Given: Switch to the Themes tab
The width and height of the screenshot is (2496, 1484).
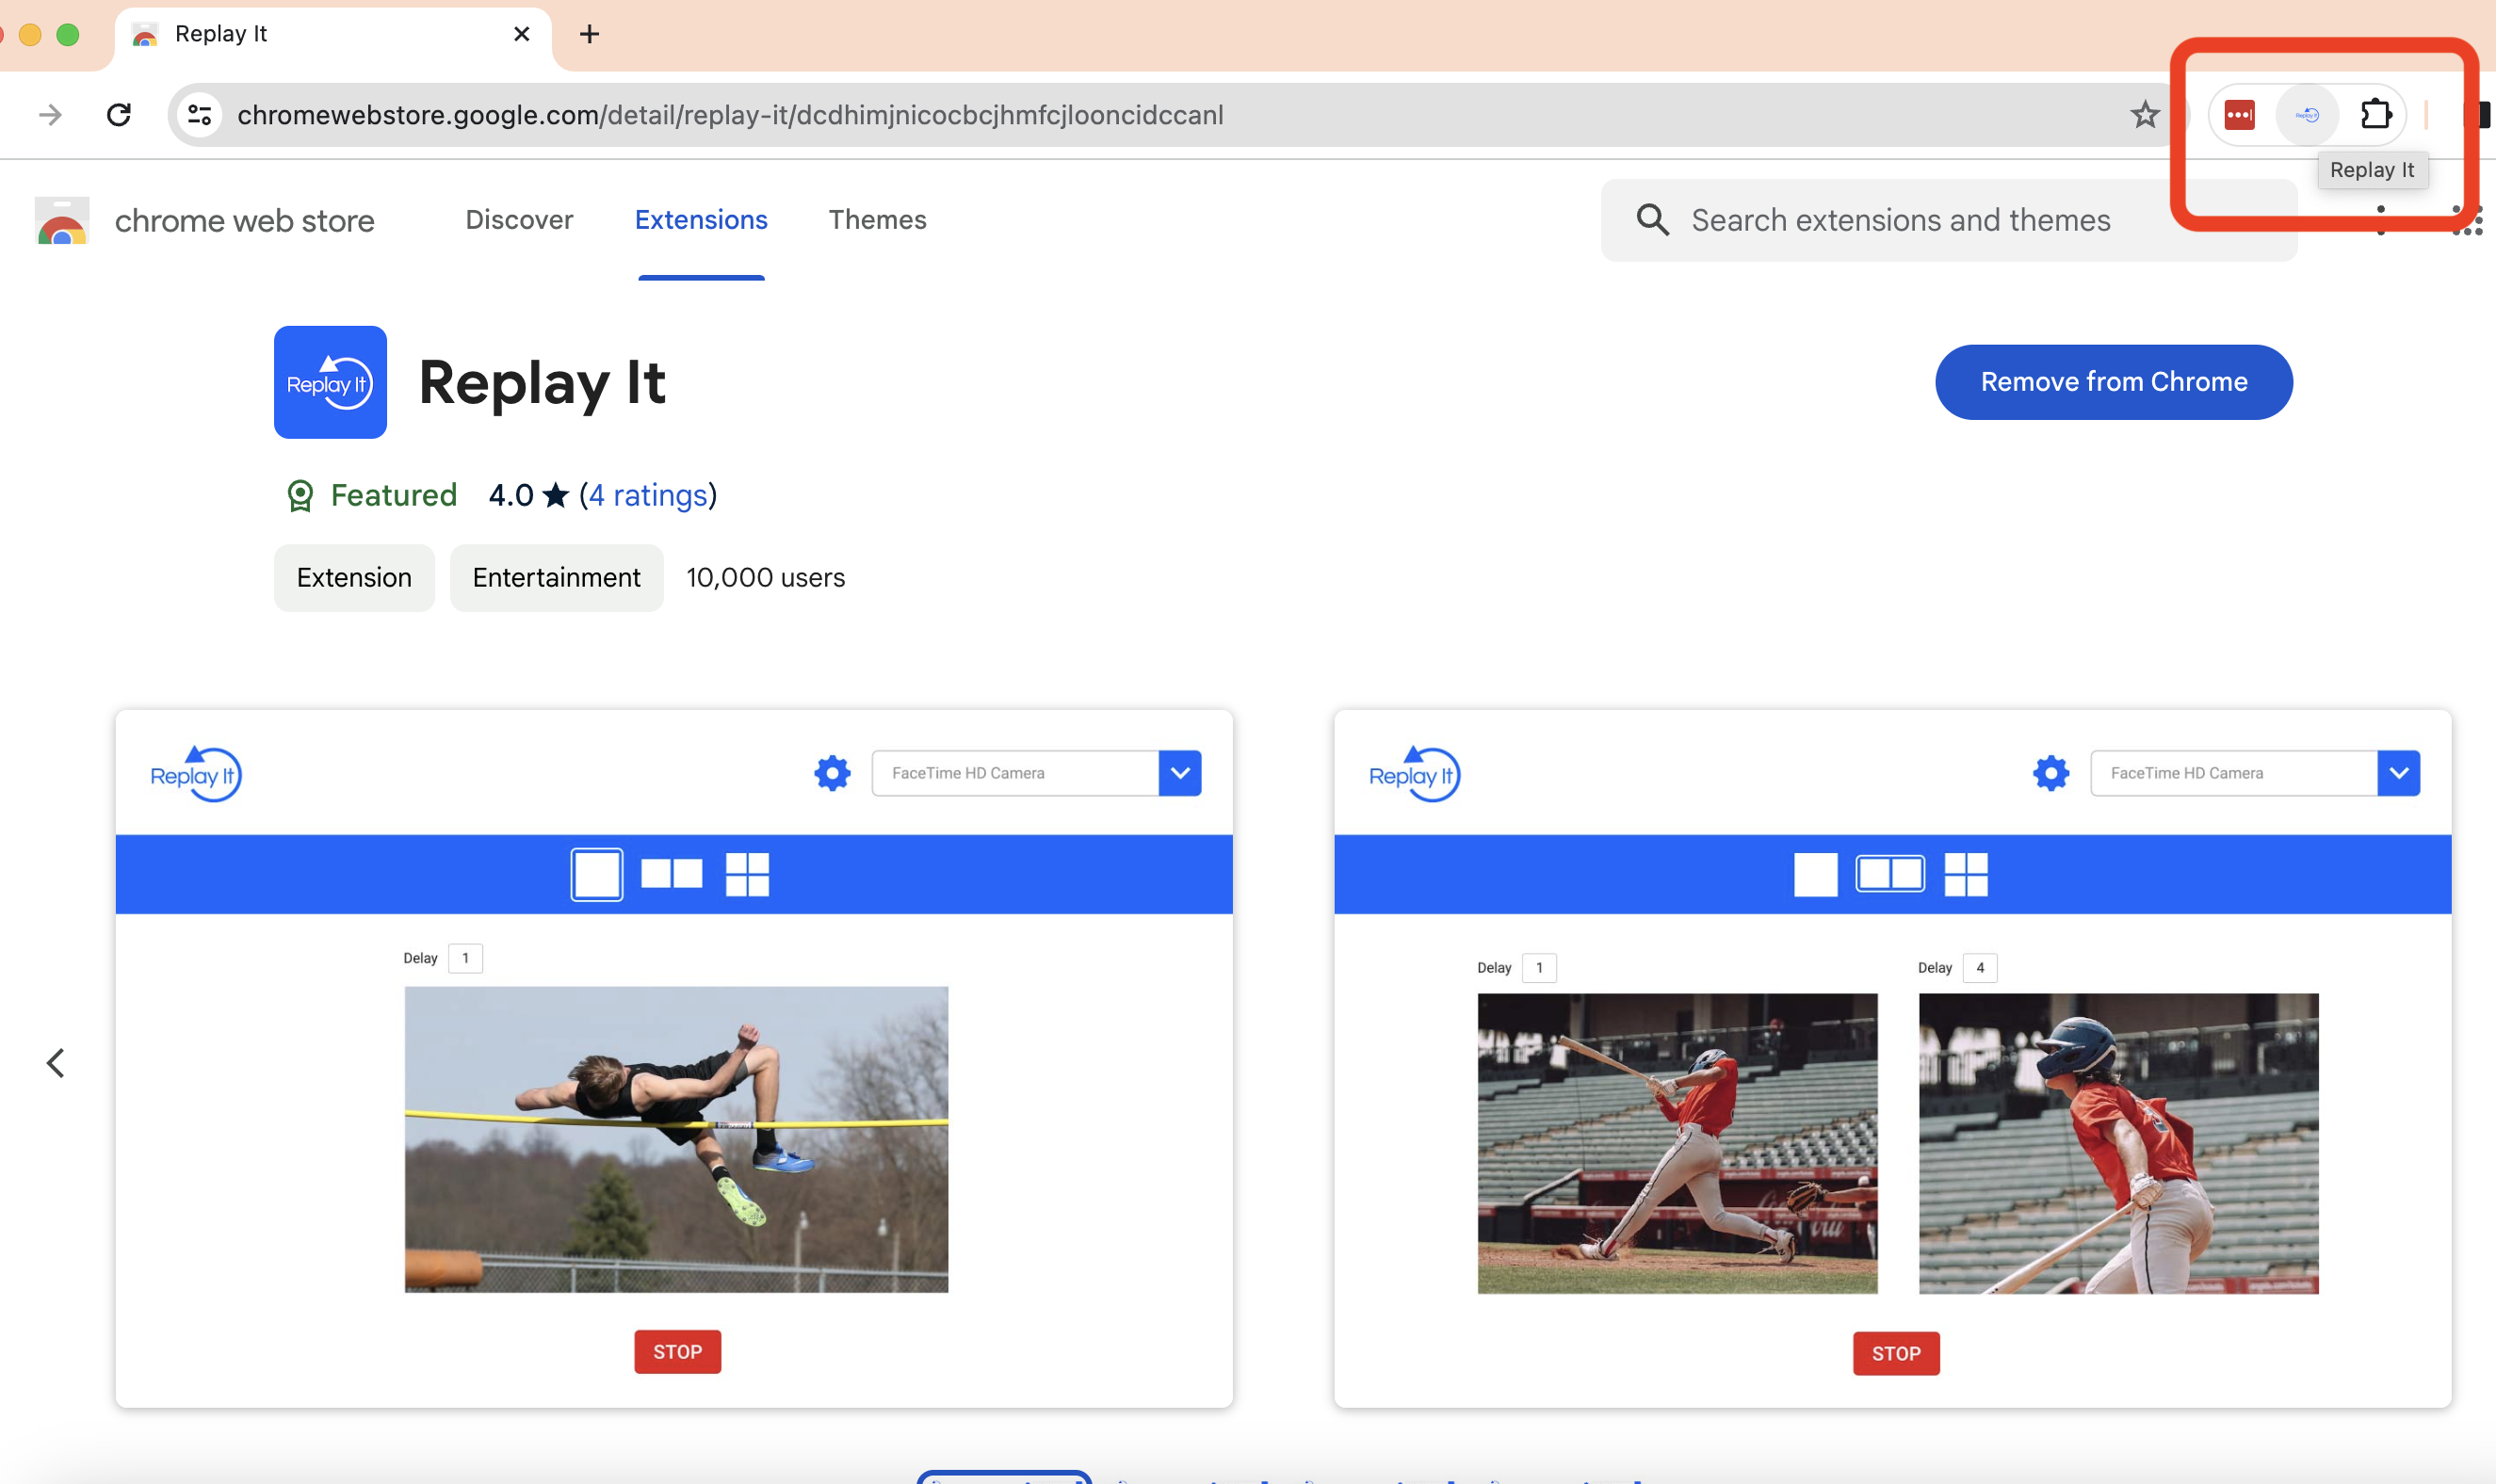Looking at the screenshot, I should click(877, 220).
